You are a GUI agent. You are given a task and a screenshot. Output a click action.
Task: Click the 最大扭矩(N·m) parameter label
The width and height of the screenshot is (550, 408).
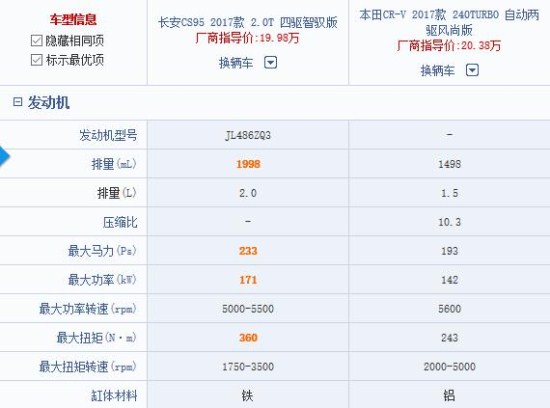96,337
